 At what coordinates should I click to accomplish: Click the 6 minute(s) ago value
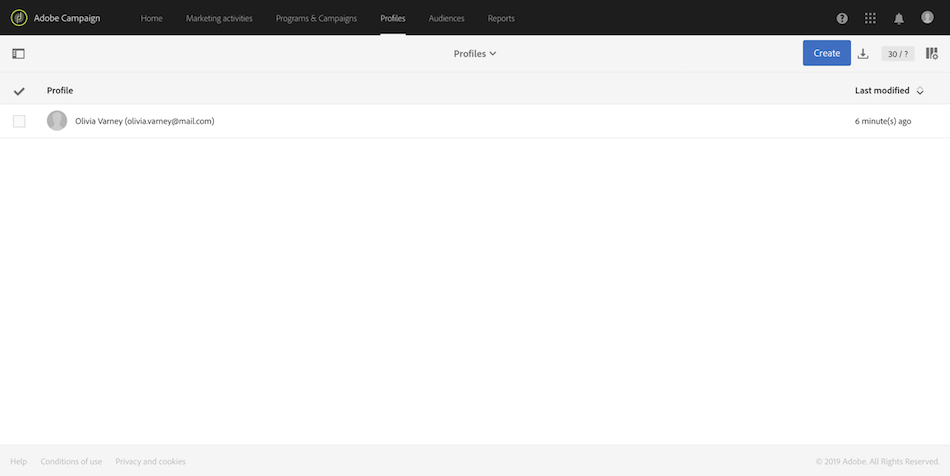pos(883,121)
